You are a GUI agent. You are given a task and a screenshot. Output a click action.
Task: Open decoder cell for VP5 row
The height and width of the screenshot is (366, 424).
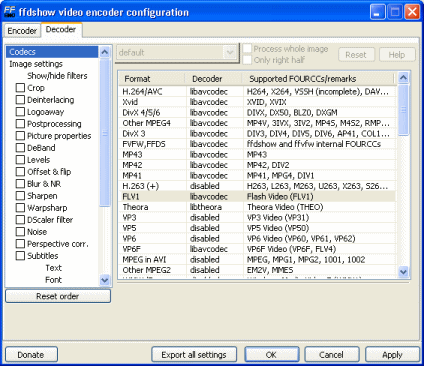[x=215, y=228]
